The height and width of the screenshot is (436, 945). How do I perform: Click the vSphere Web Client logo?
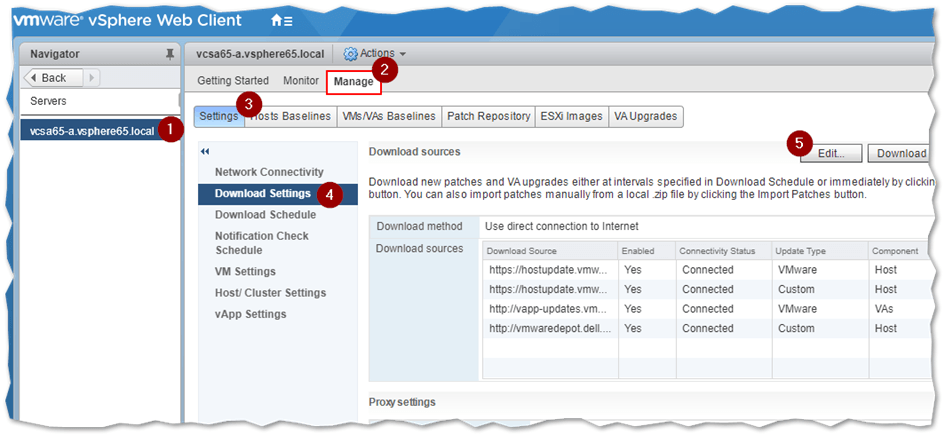pos(128,20)
